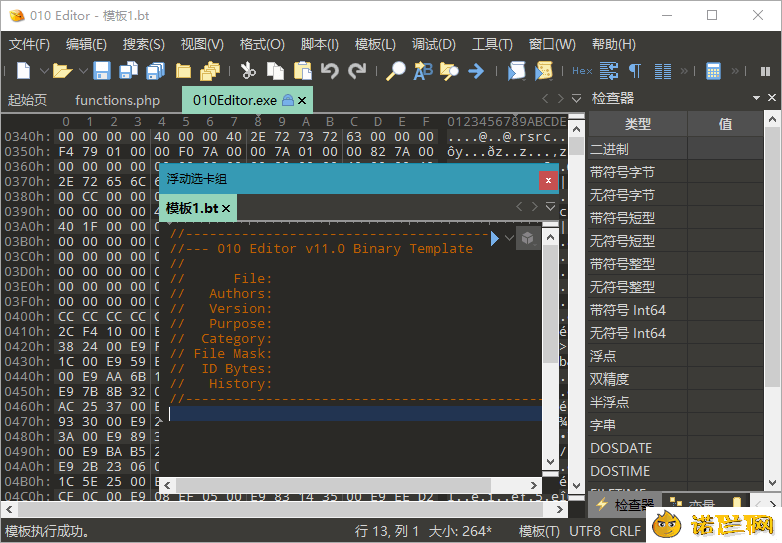Viewport: 782px width, 543px height.
Task: Click the lock icon on 010Editor.exe tab
Action: click(x=288, y=100)
